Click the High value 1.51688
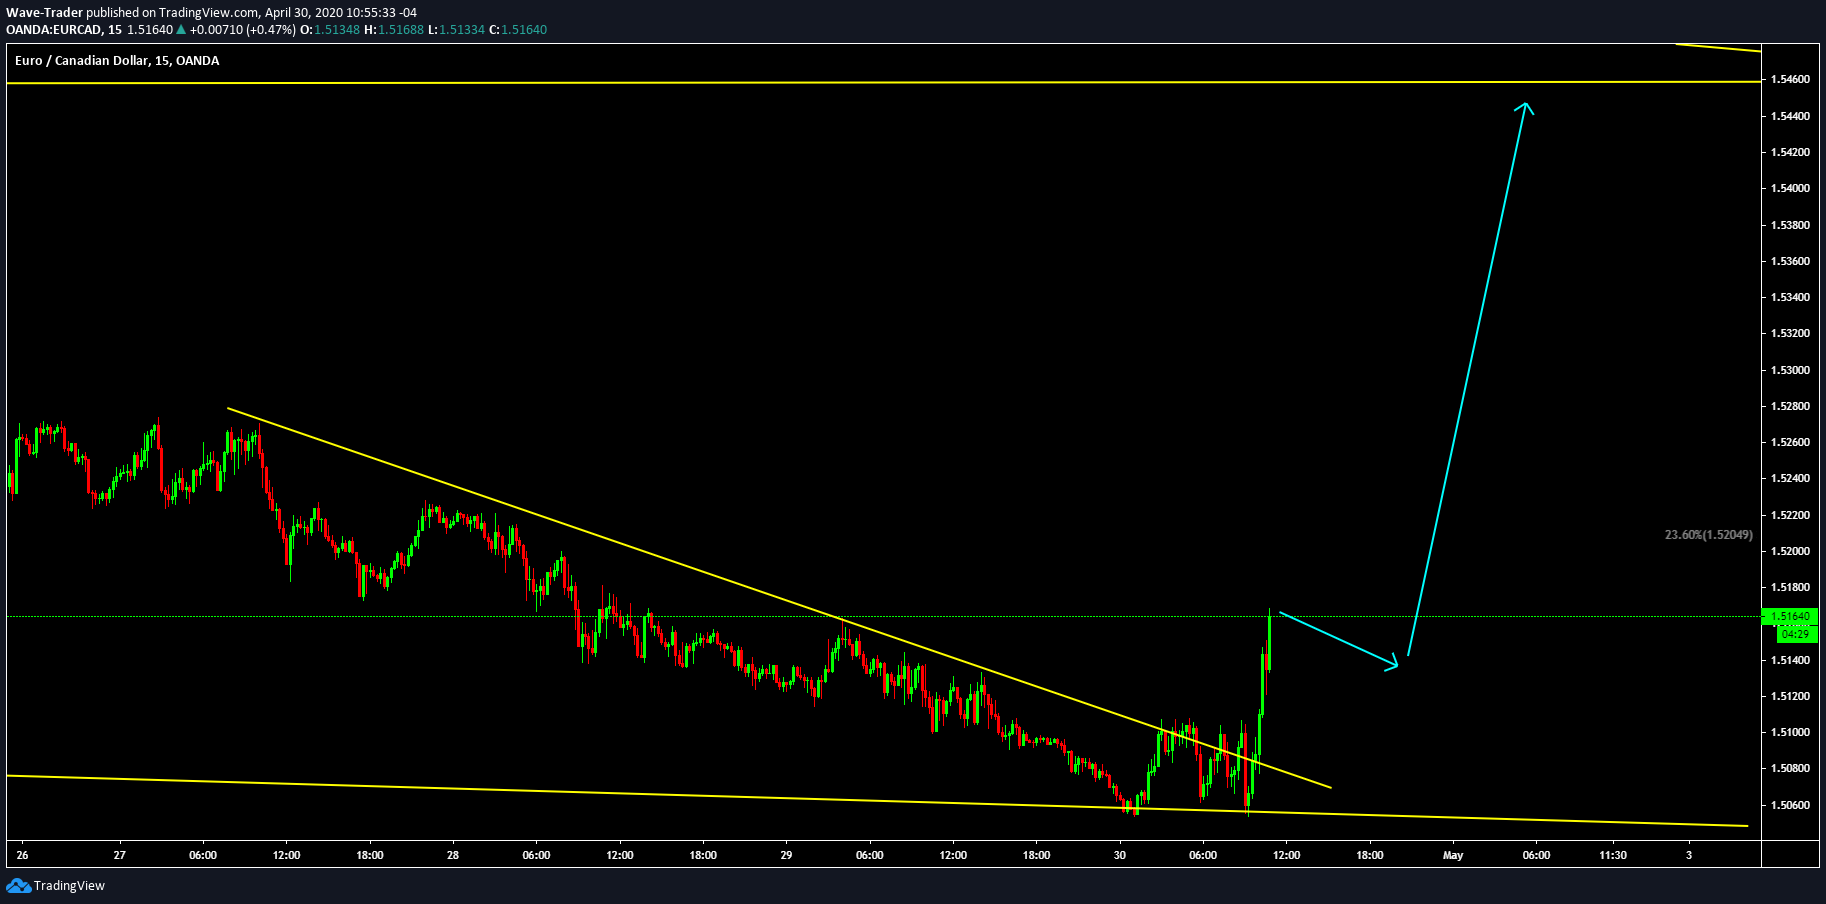 tap(401, 30)
